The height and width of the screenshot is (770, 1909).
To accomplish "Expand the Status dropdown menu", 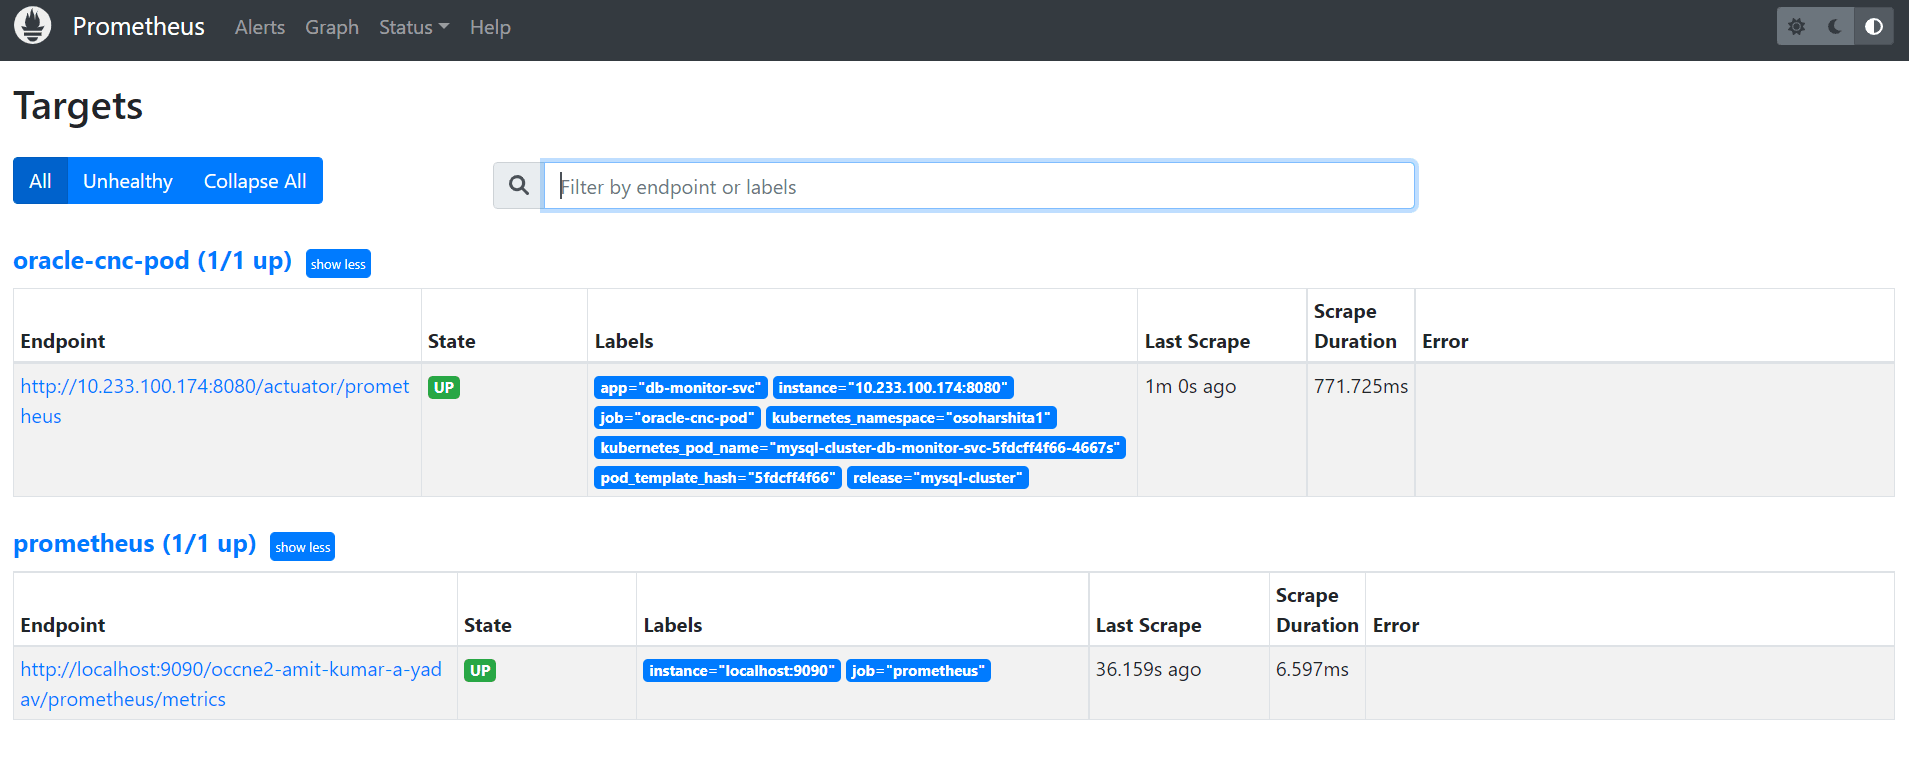I will (414, 27).
